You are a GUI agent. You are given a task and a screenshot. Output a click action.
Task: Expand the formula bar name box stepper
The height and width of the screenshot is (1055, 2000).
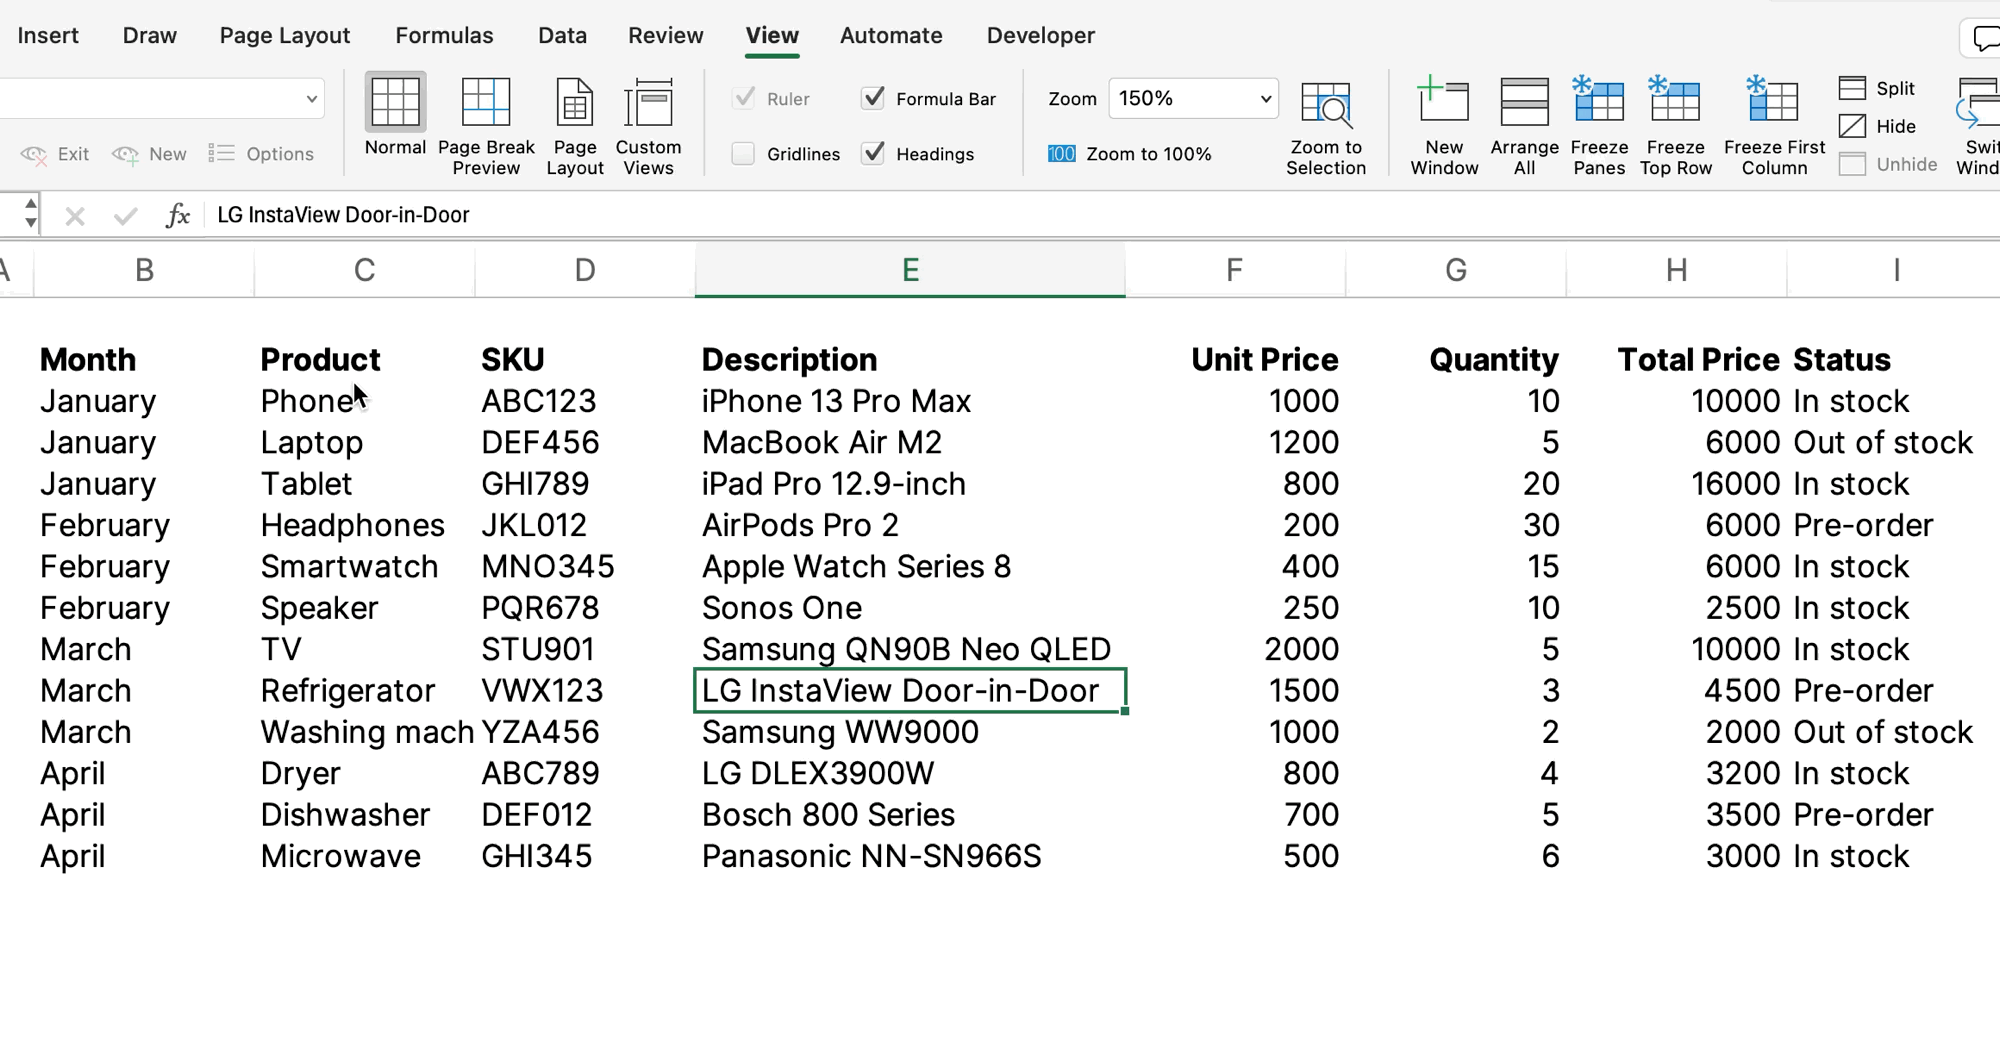tap(31, 214)
